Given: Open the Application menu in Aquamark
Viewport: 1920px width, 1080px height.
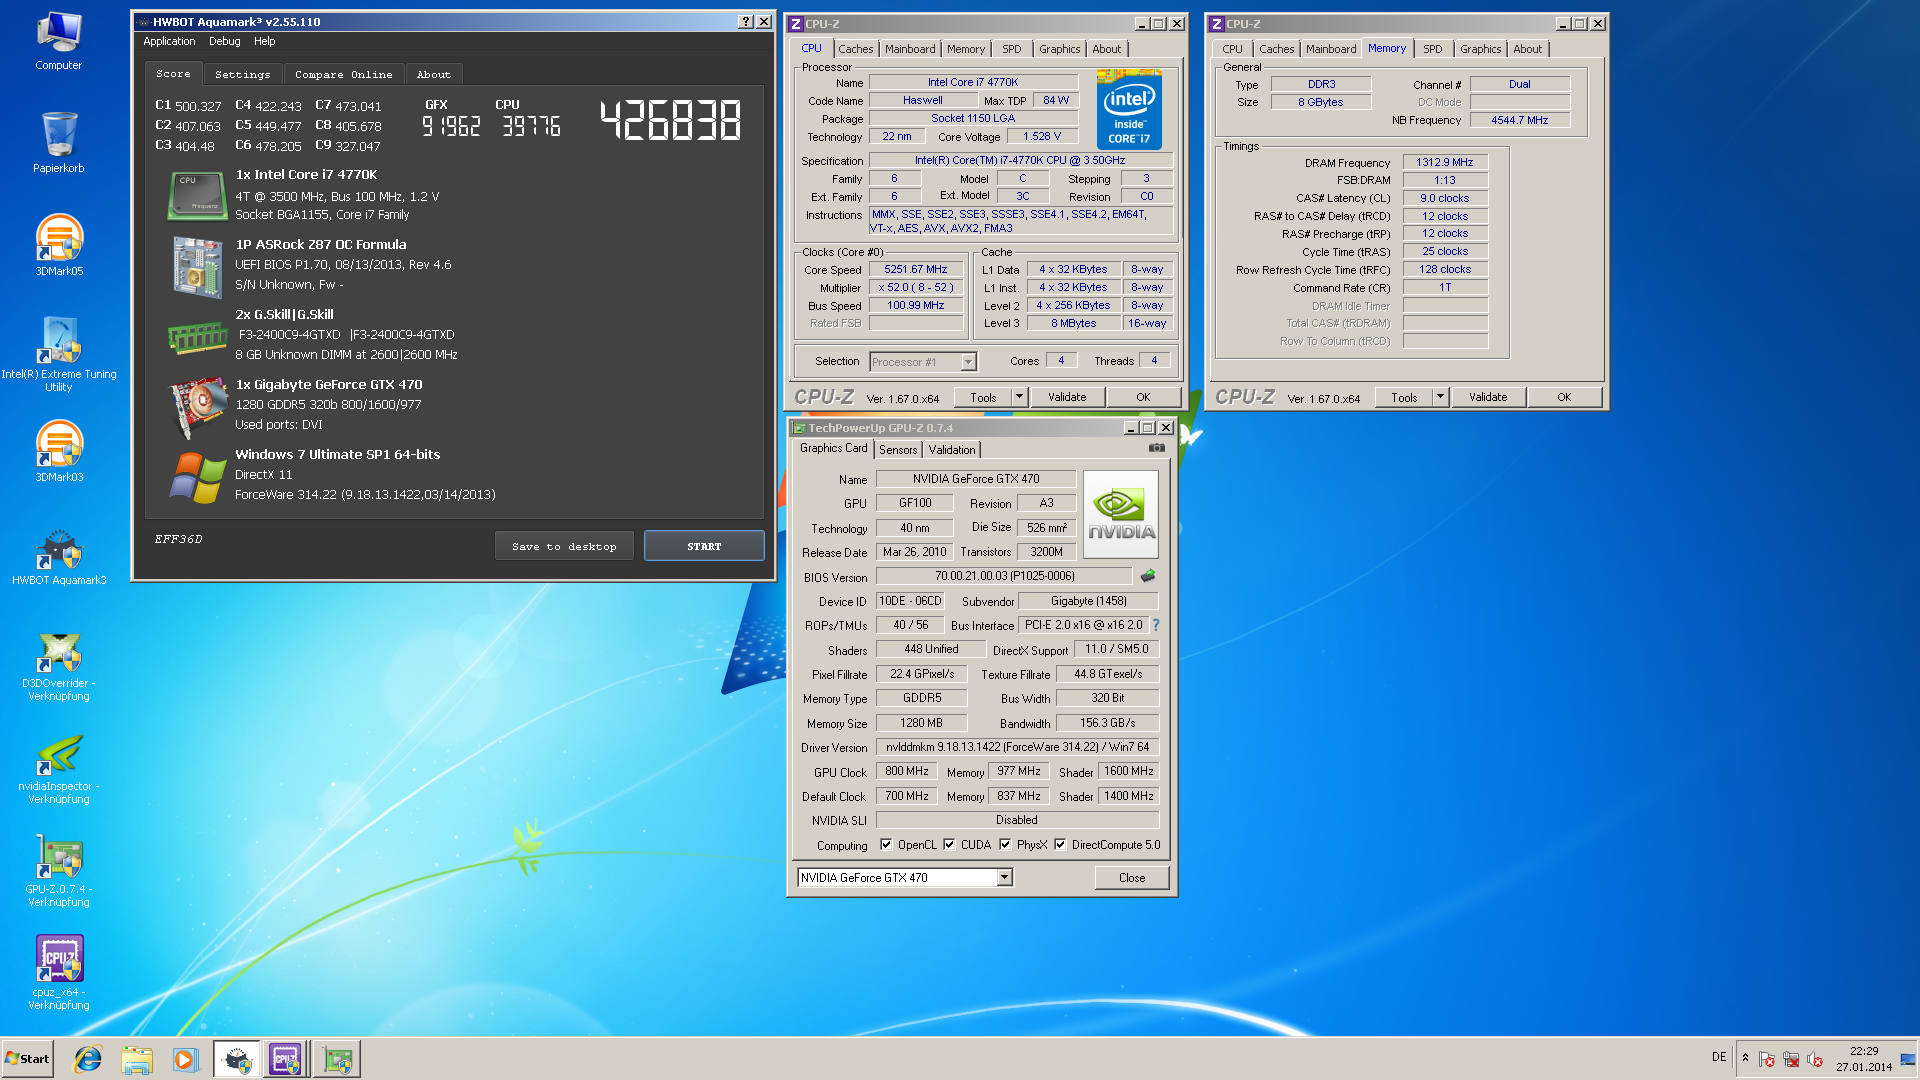Looking at the screenshot, I should pos(169,41).
